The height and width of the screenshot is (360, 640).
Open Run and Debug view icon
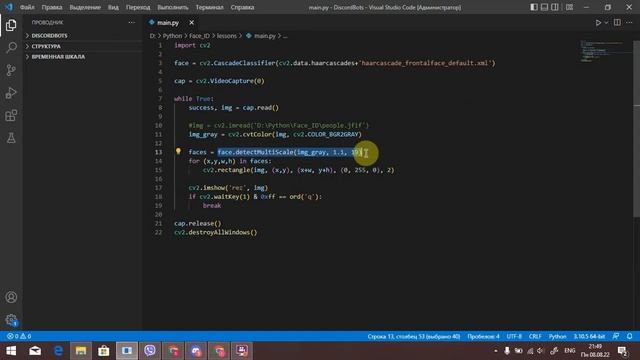tap(11, 93)
